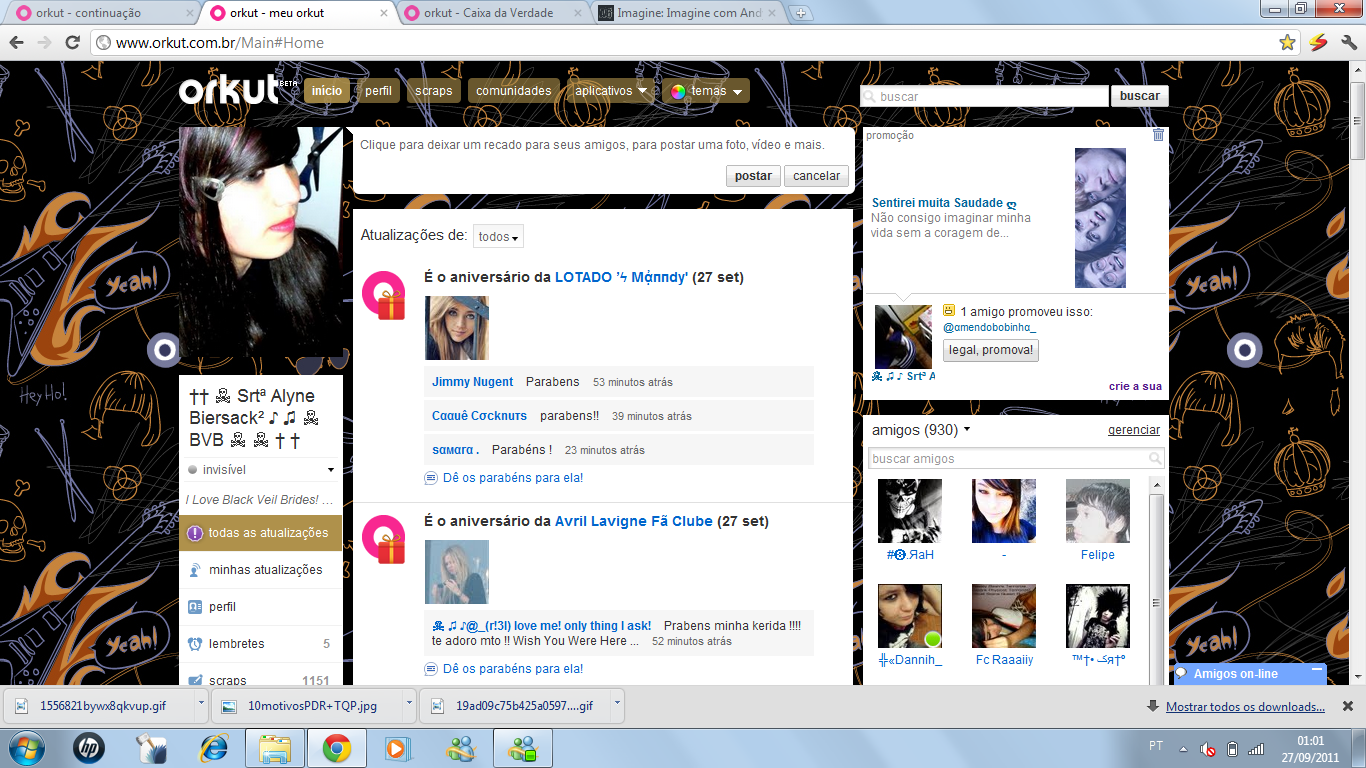Screen dimensions: 1366x768
Task: Minimize the Amigos on-line chat bar
Action: [1316, 669]
